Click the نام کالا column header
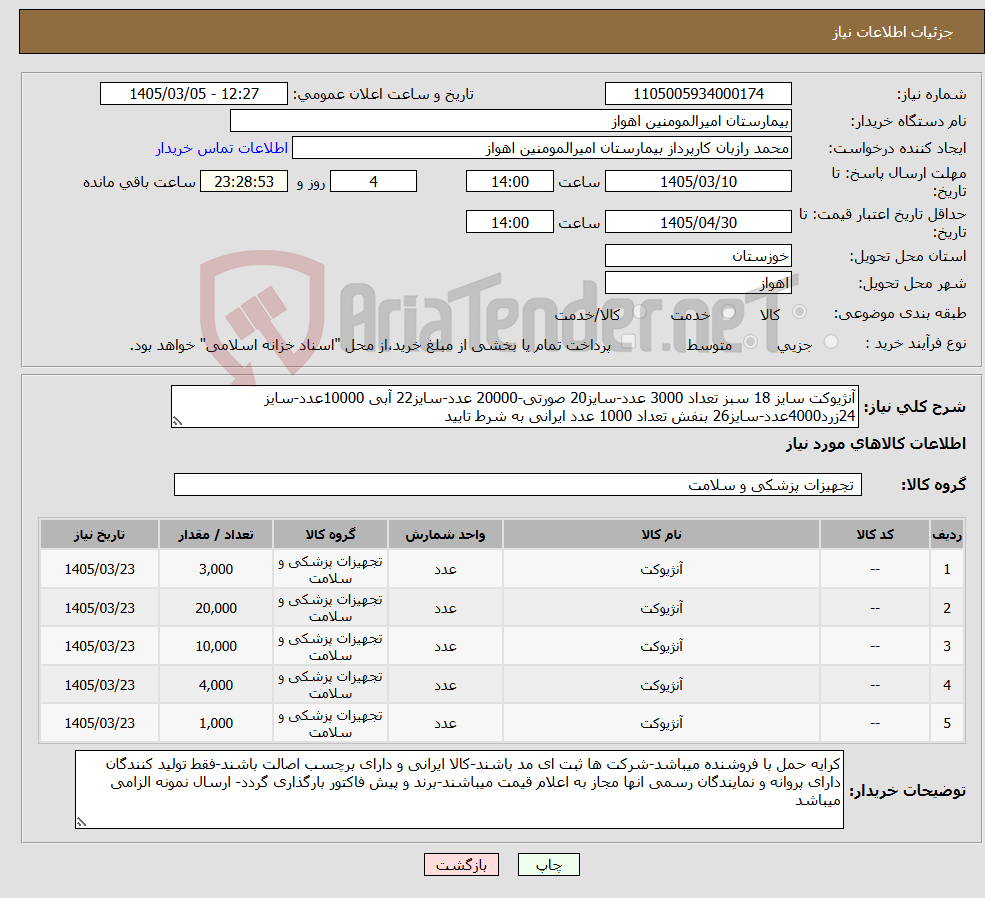The height and width of the screenshot is (898, 985). point(661,534)
